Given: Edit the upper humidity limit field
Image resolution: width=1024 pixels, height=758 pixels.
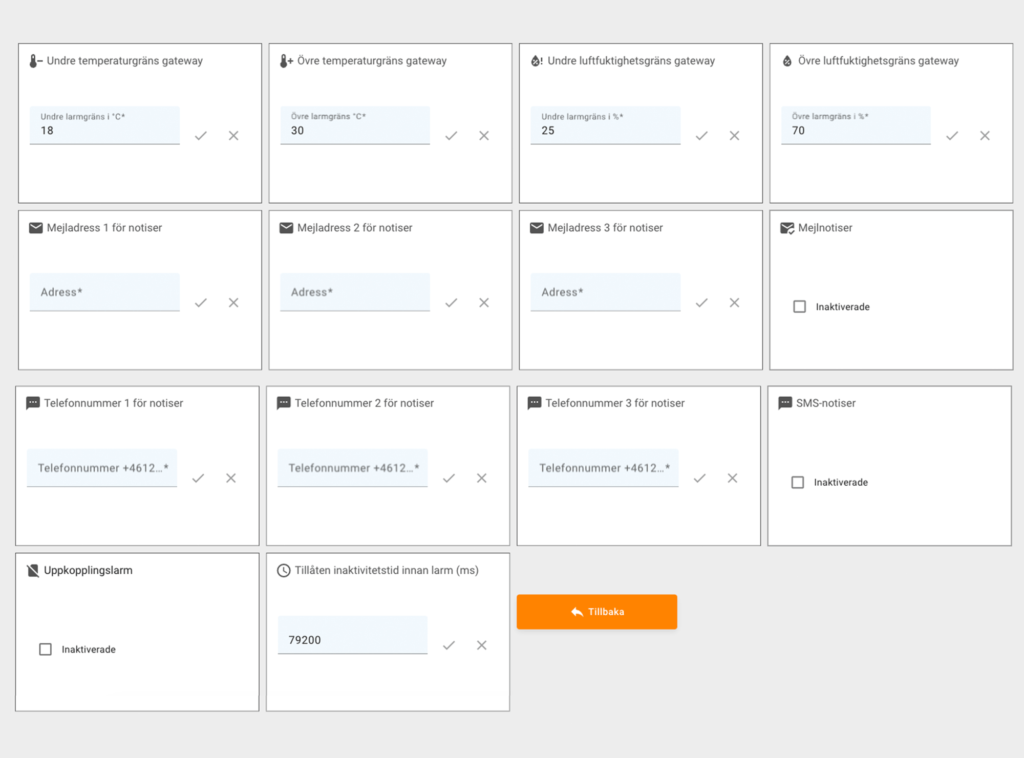Looking at the screenshot, I should point(855,130).
